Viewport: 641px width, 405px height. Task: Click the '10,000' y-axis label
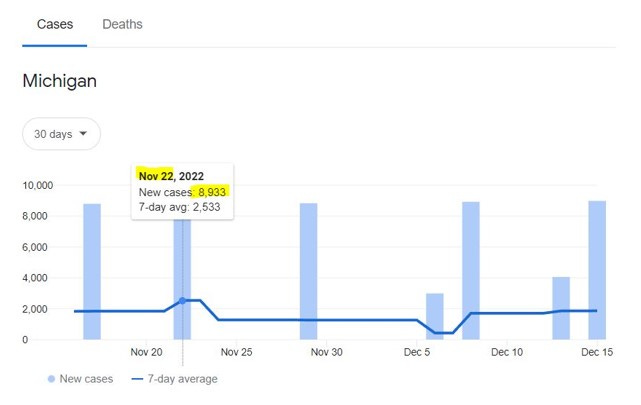pos(38,186)
